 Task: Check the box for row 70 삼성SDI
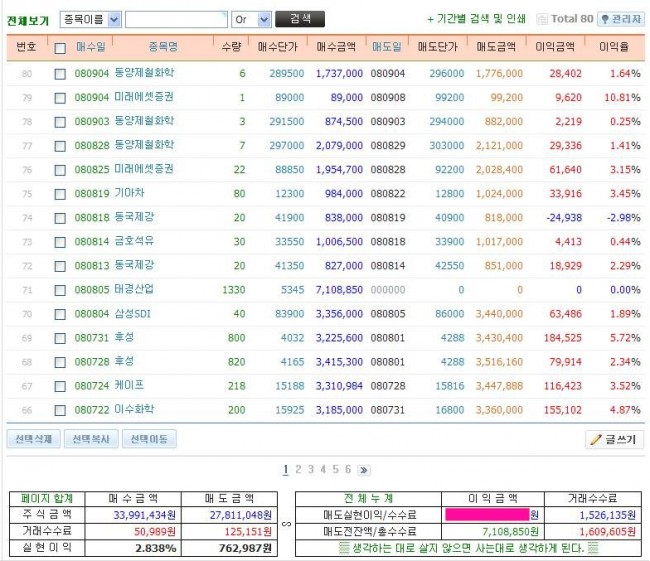(x=60, y=314)
